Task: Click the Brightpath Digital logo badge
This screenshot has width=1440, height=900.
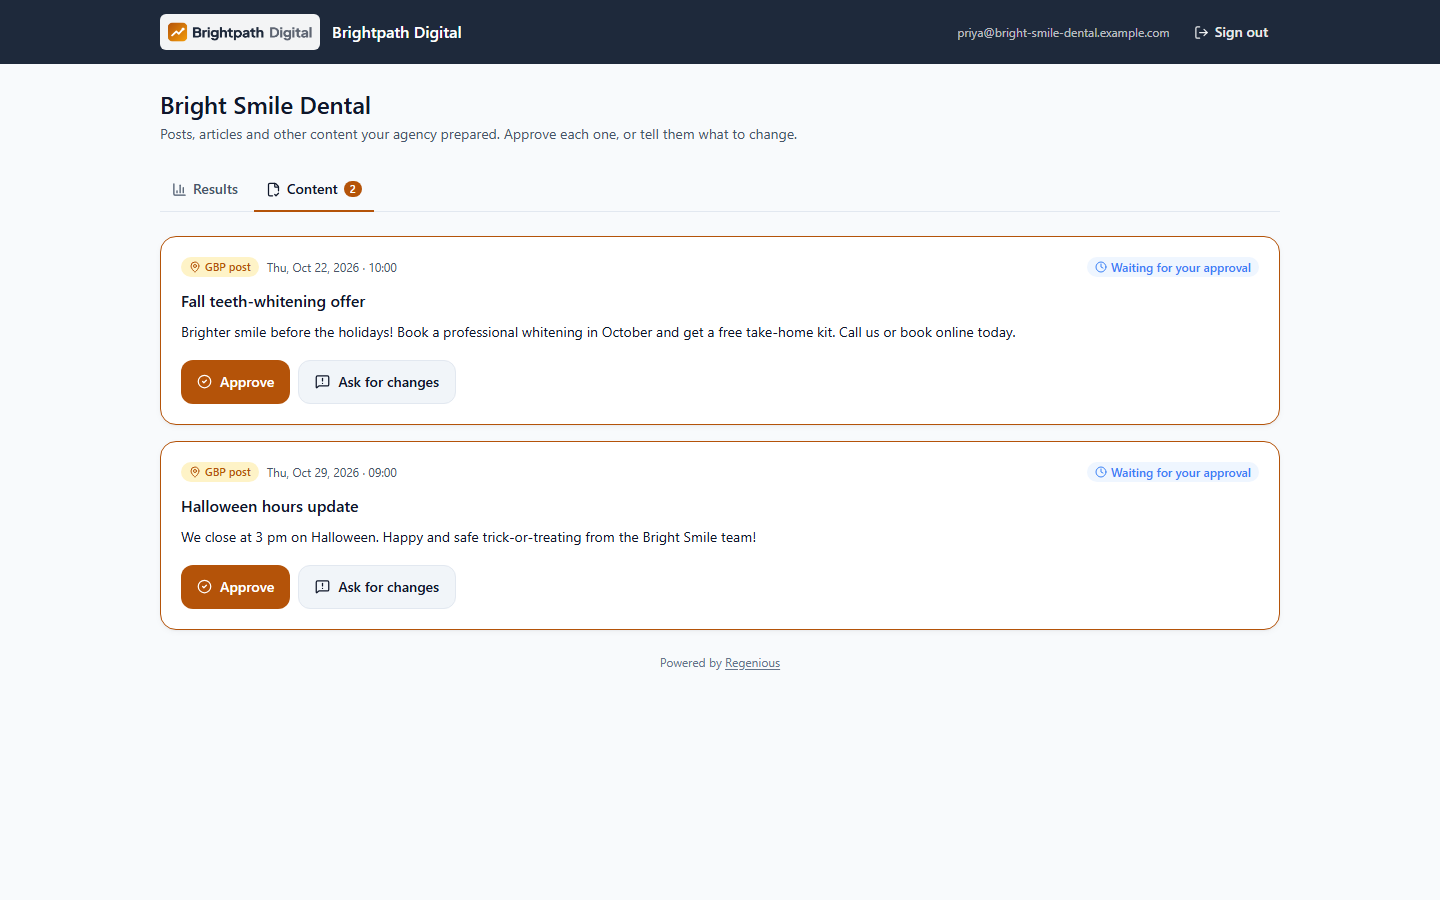Action: point(240,32)
